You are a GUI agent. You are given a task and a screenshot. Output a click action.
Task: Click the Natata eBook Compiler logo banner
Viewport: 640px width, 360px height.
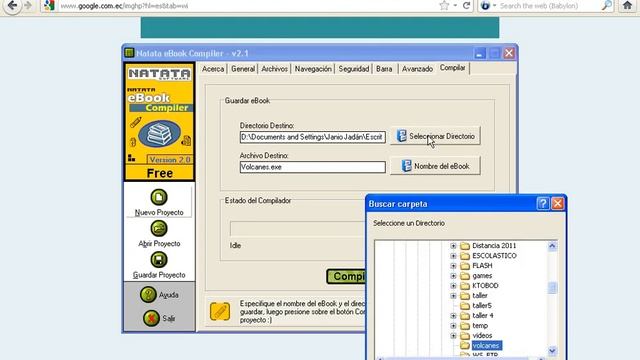tap(159, 122)
